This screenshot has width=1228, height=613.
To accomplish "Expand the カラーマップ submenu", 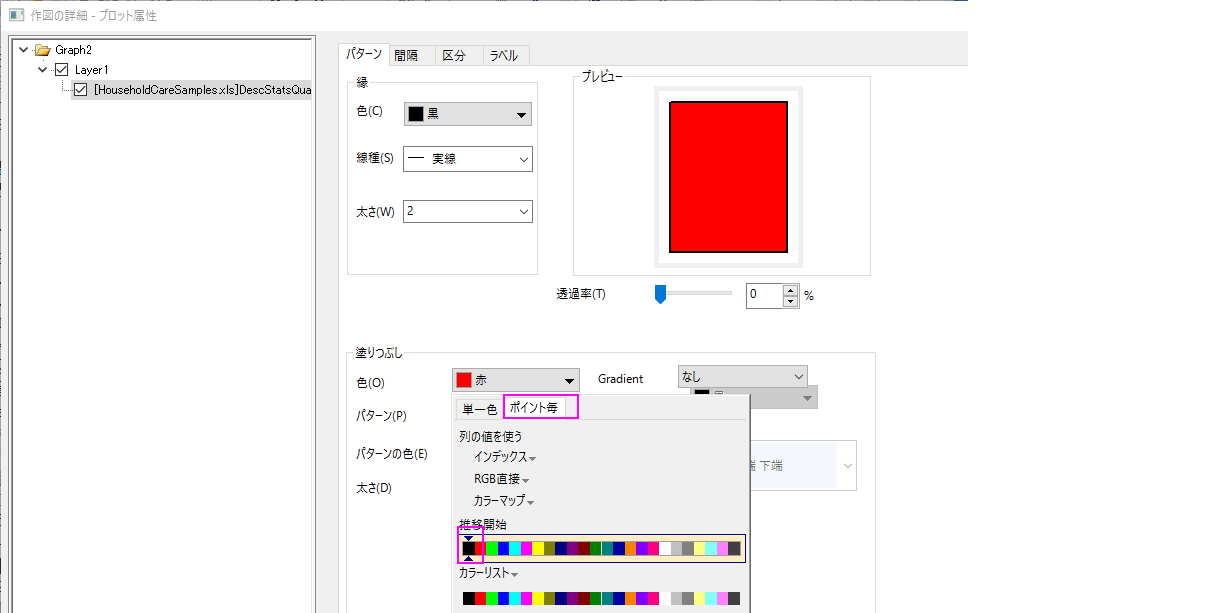I will tap(504, 501).
